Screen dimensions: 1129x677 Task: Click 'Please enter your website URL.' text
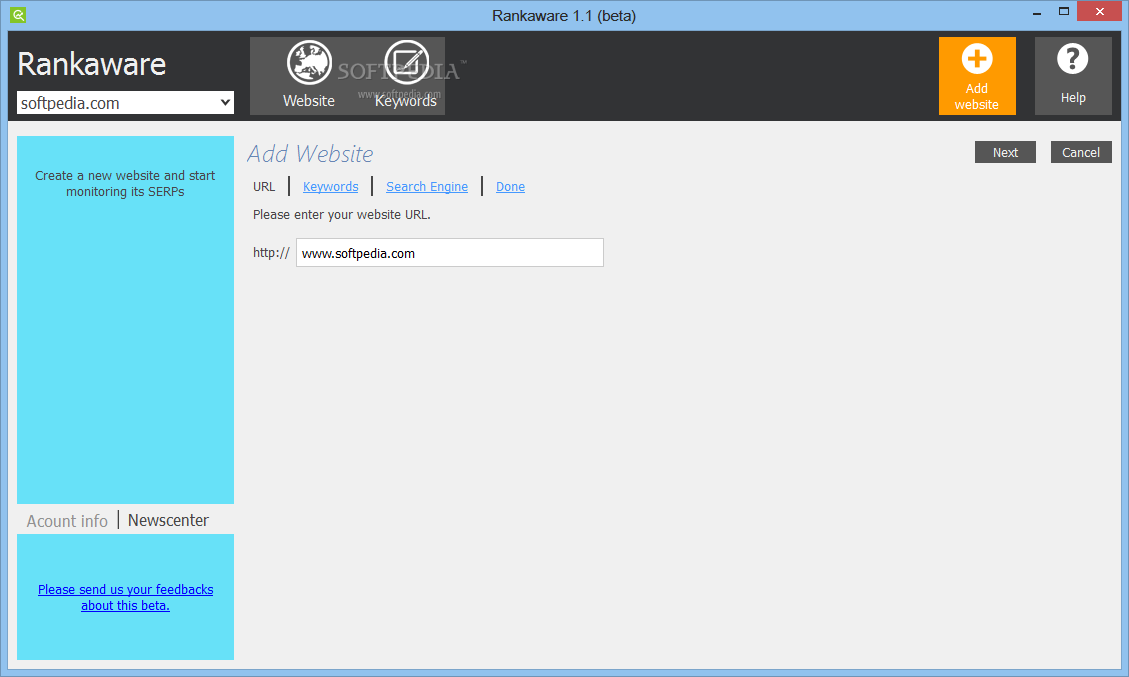click(341, 215)
